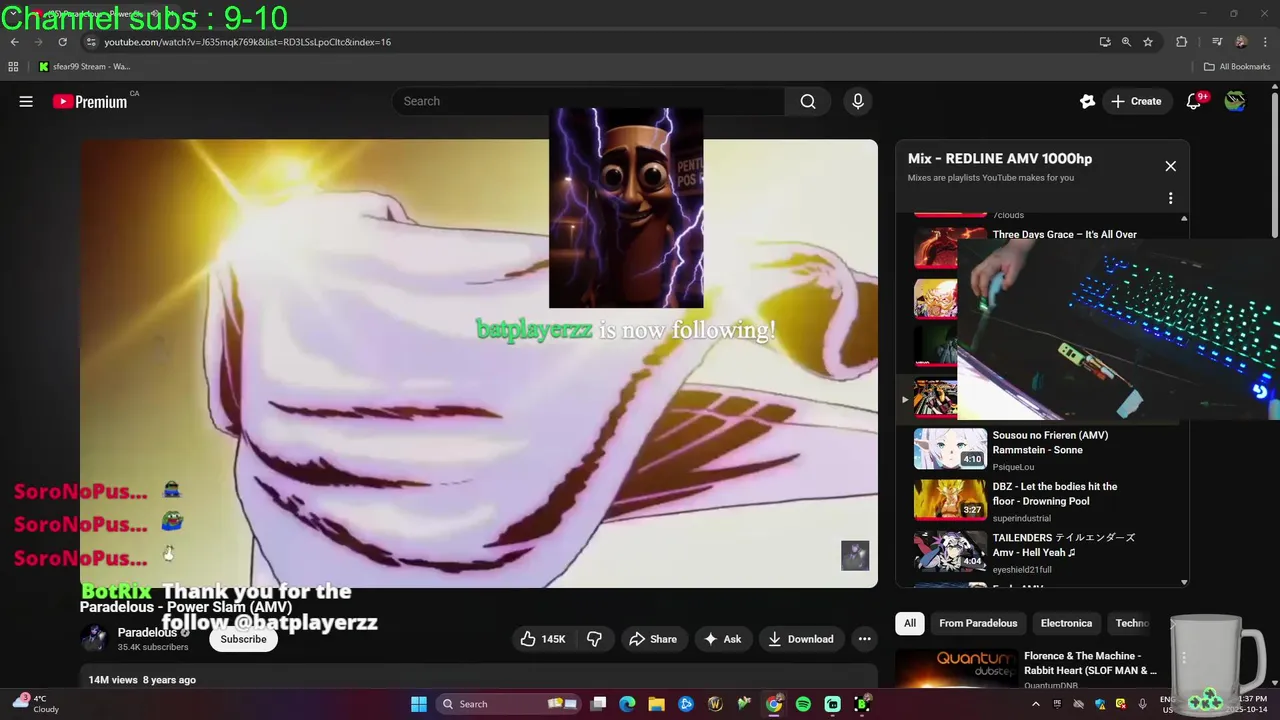Share the video
The height and width of the screenshot is (720, 1280).
[x=652, y=639]
